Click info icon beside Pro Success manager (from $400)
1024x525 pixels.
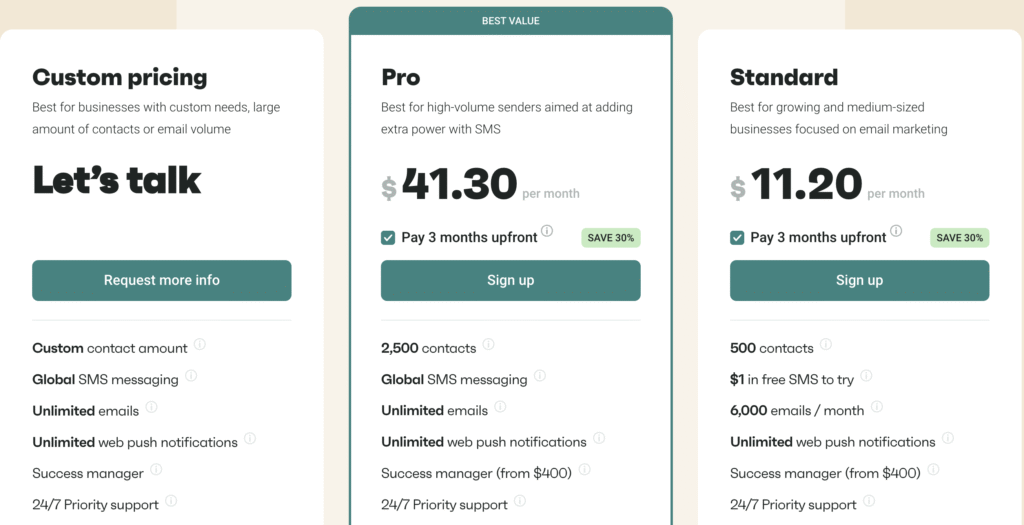pyautogui.click(x=584, y=470)
